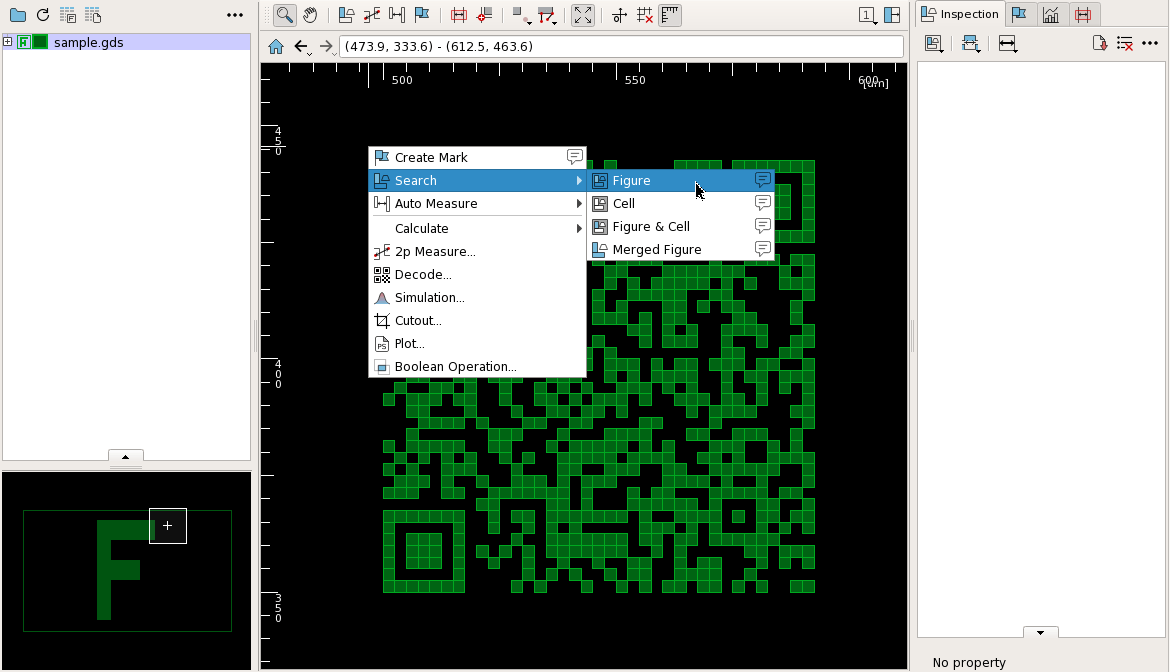Choose Simulation... from context menu

478,298
